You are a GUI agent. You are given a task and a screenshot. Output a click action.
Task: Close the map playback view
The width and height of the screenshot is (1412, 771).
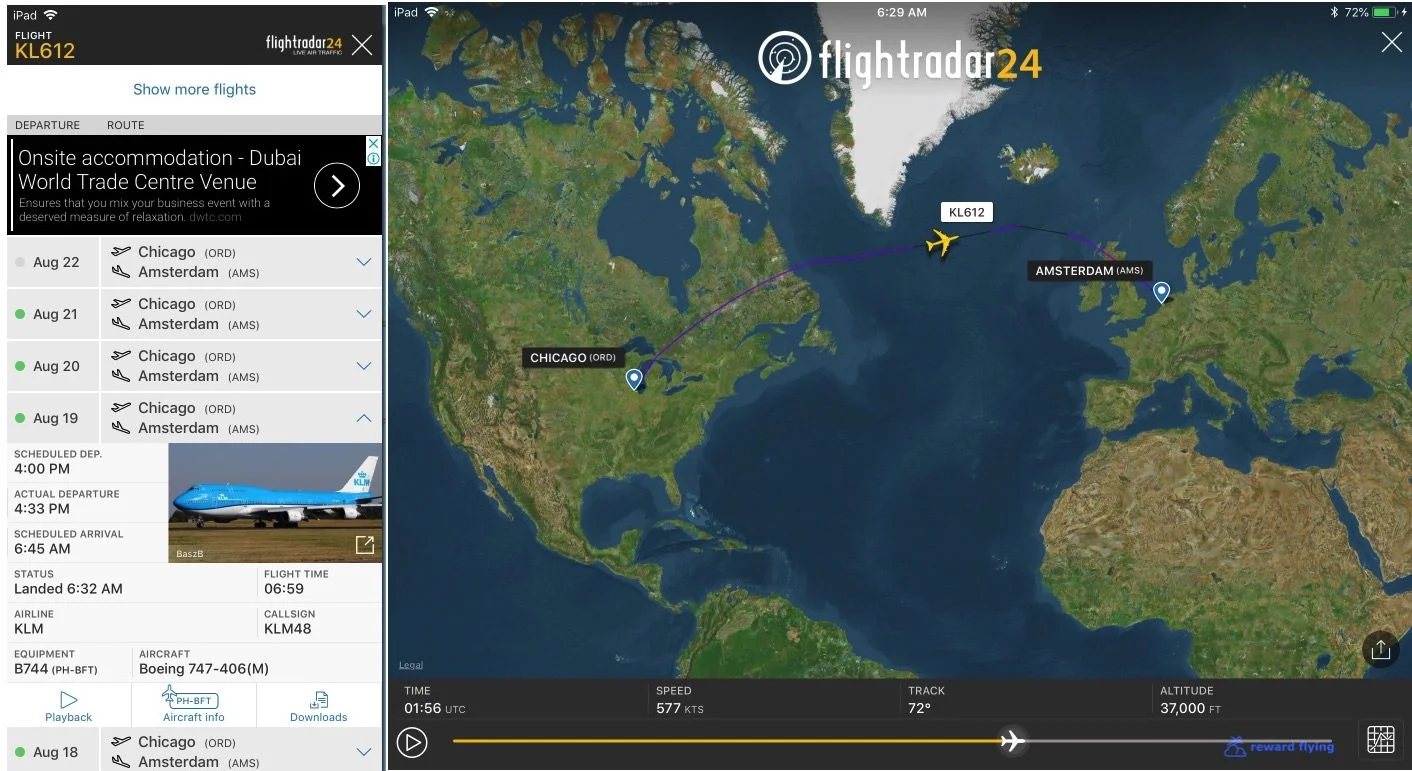[x=1391, y=42]
